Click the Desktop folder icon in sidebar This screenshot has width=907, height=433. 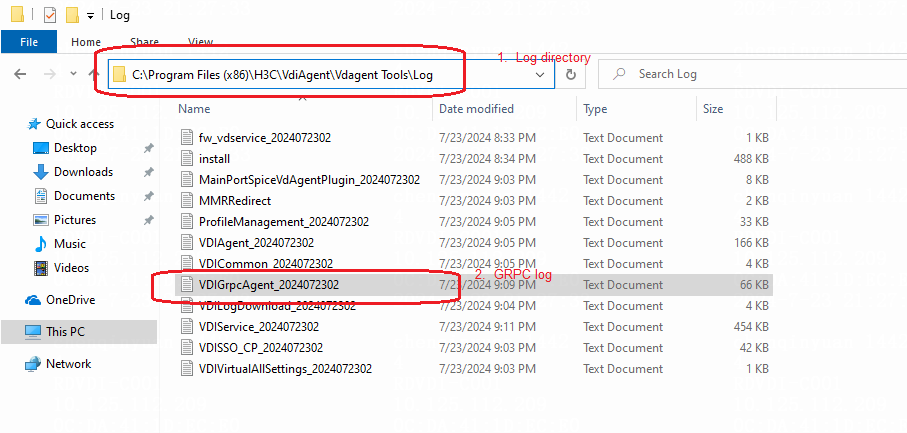coord(40,148)
